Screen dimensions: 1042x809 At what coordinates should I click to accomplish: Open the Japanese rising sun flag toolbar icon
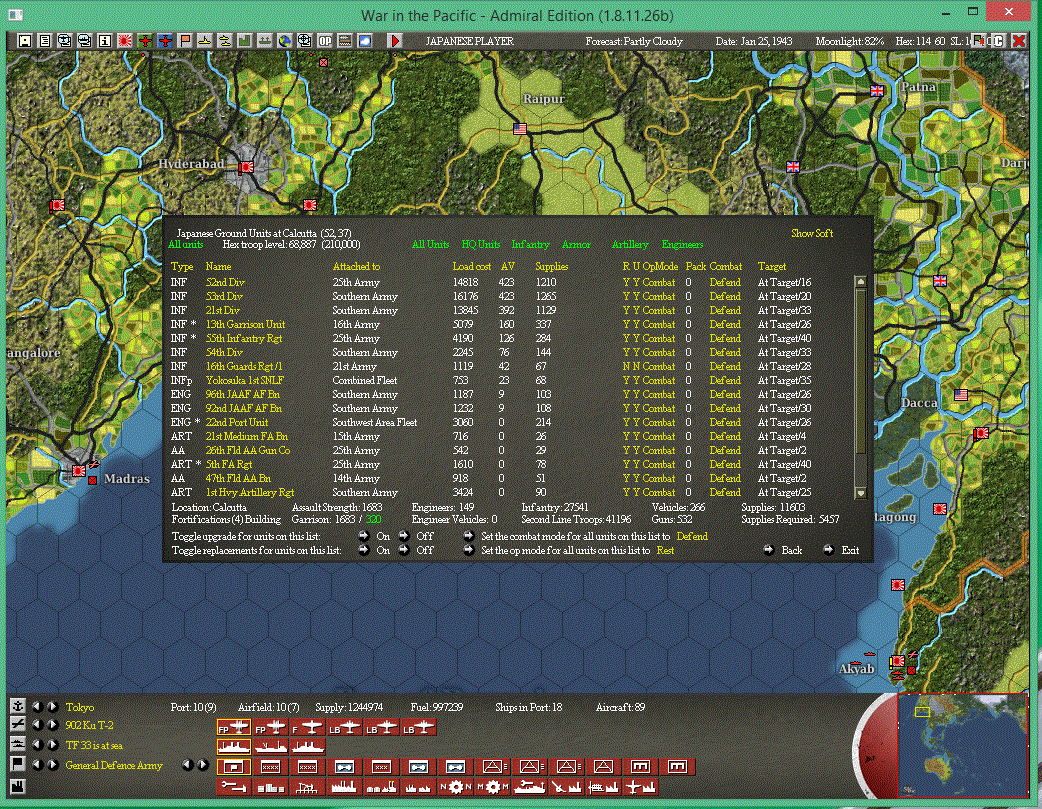(124, 41)
